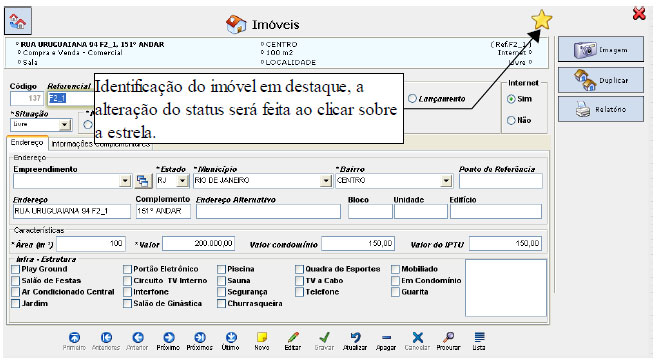
Task: Click the yellow star highlight icon
Action: point(542,20)
